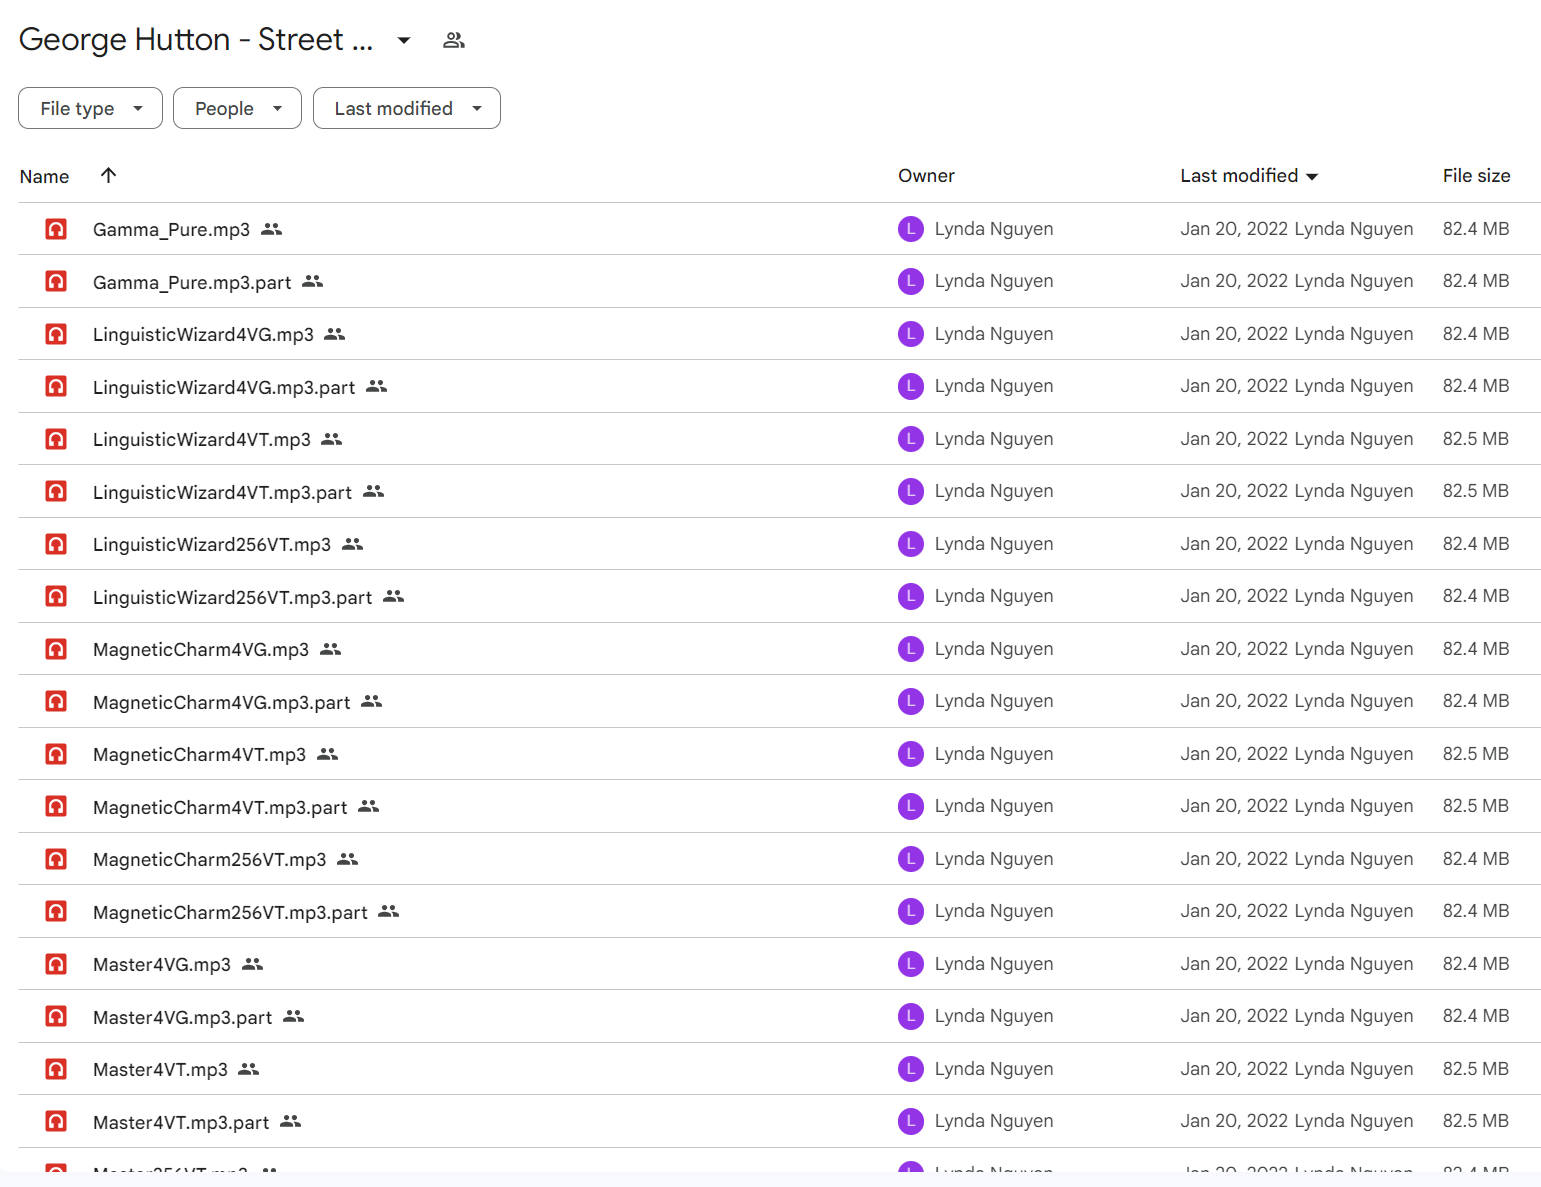
Task: Click the File size column header
Action: (x=1476, y=176)
